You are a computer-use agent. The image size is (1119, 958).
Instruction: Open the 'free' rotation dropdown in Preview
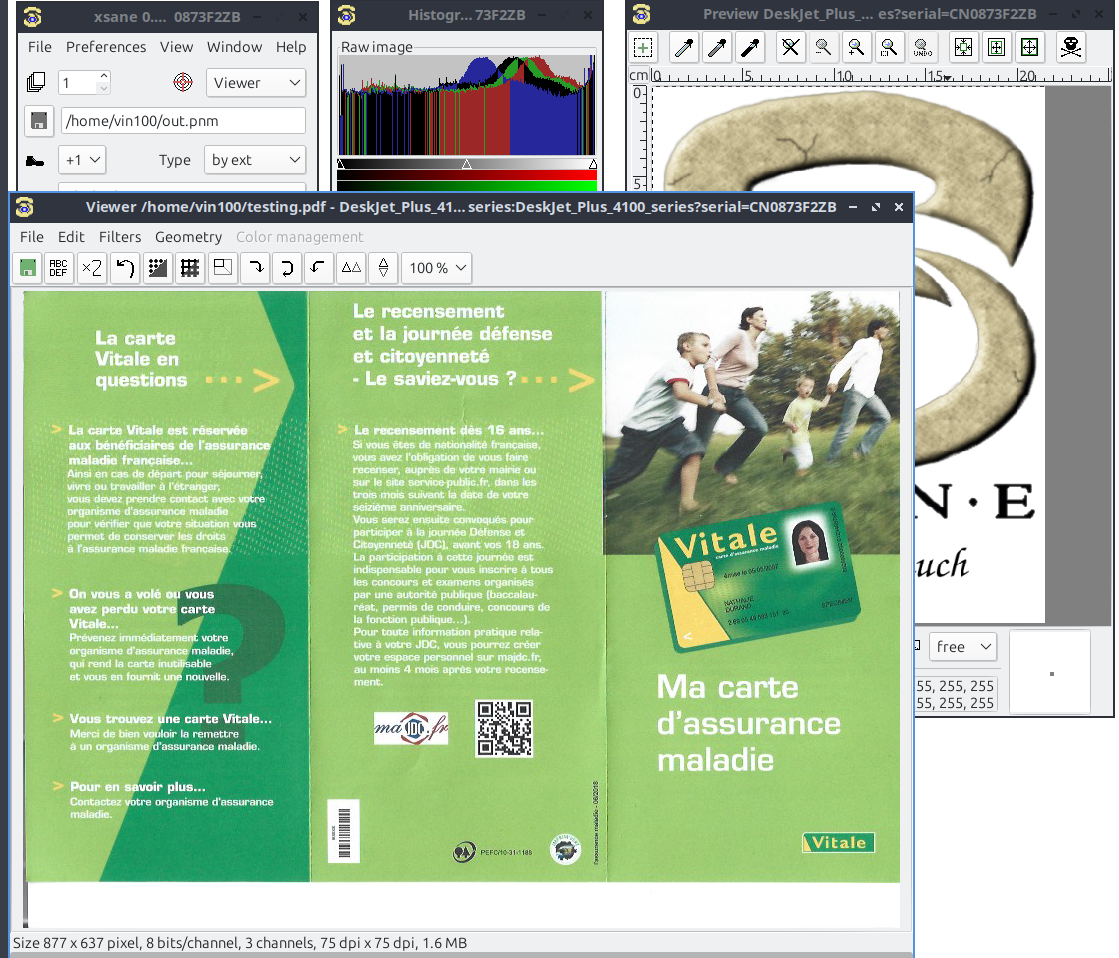962,646
